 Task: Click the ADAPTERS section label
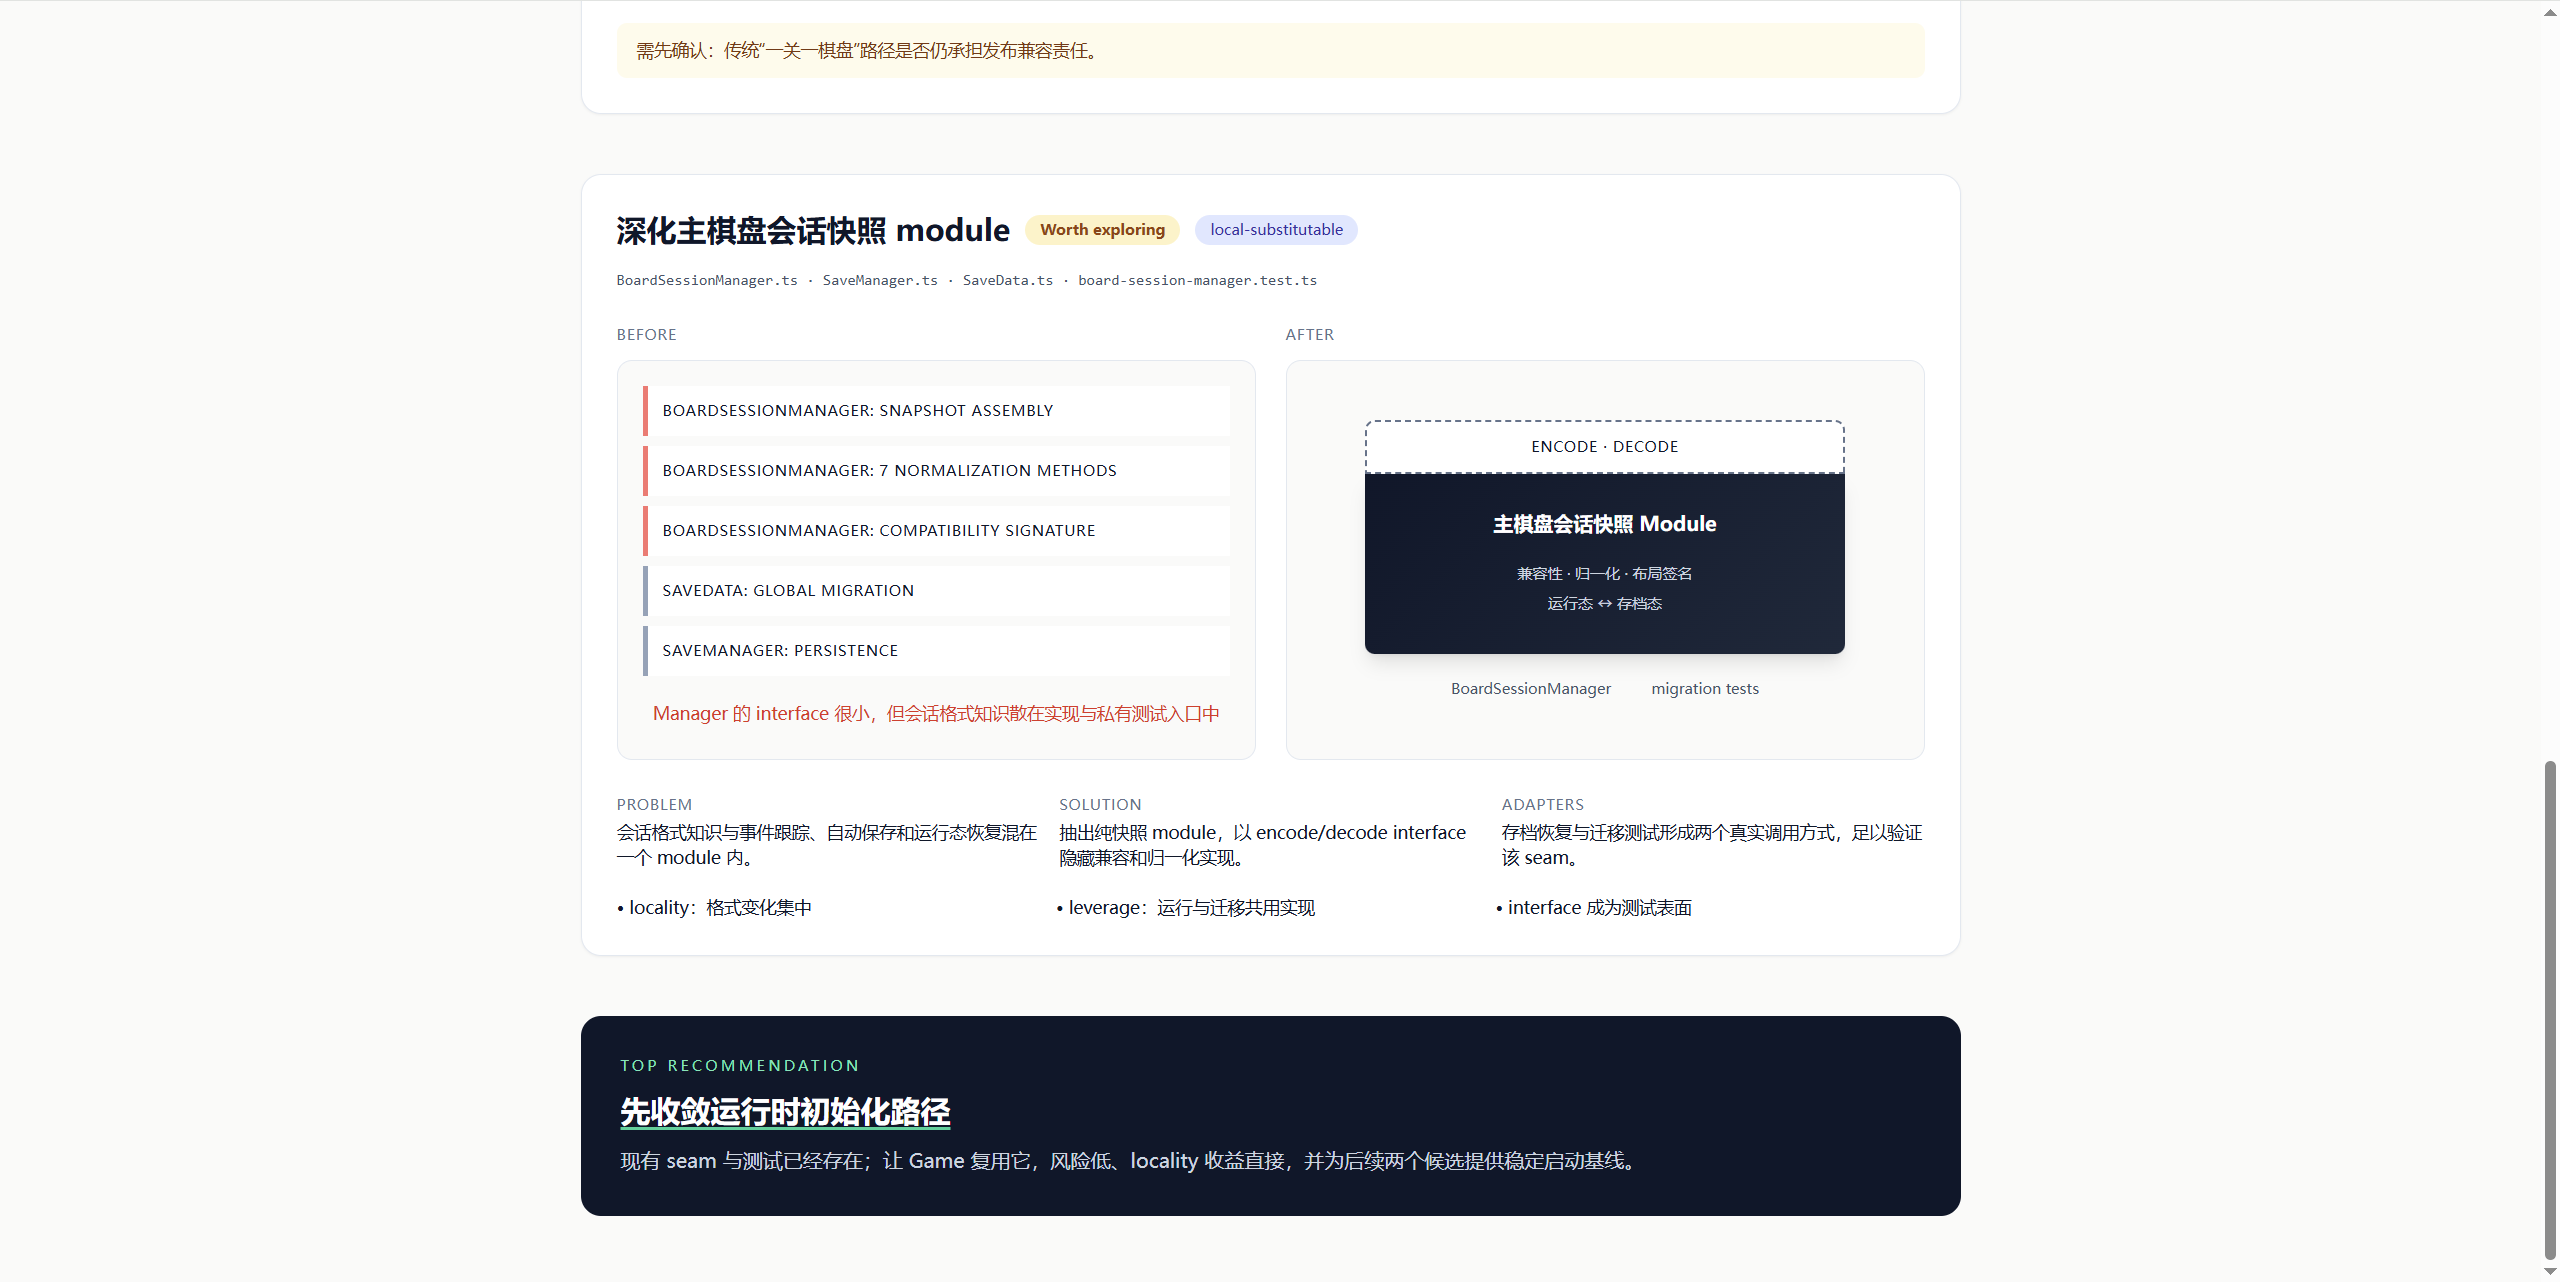point(1543,805)
